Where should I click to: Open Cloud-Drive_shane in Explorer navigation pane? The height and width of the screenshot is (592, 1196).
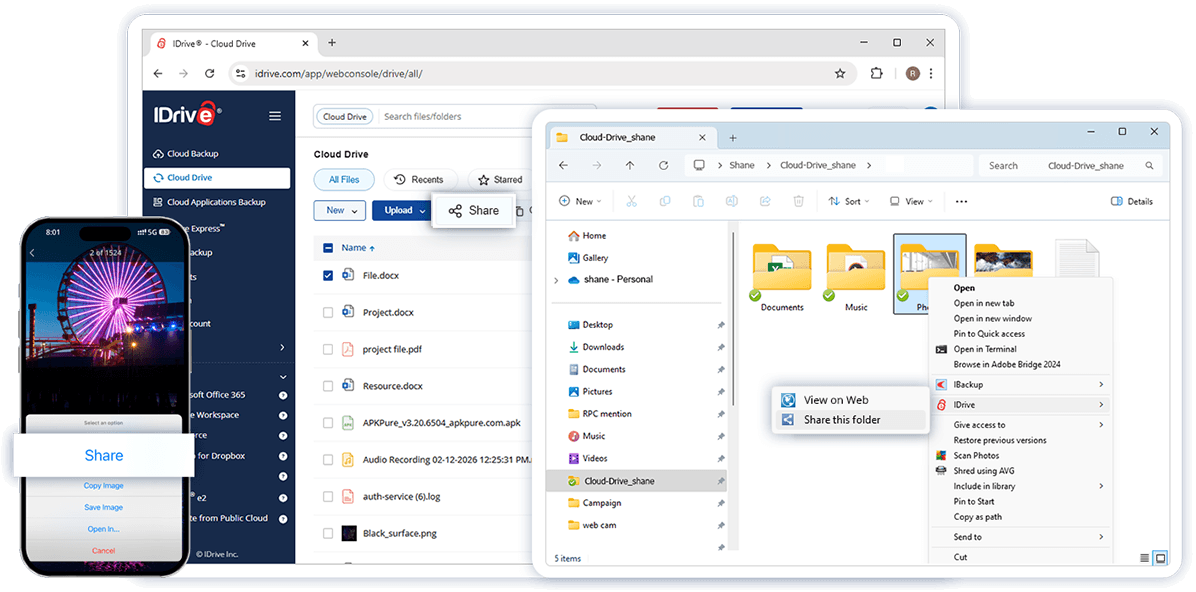[637, 481]
